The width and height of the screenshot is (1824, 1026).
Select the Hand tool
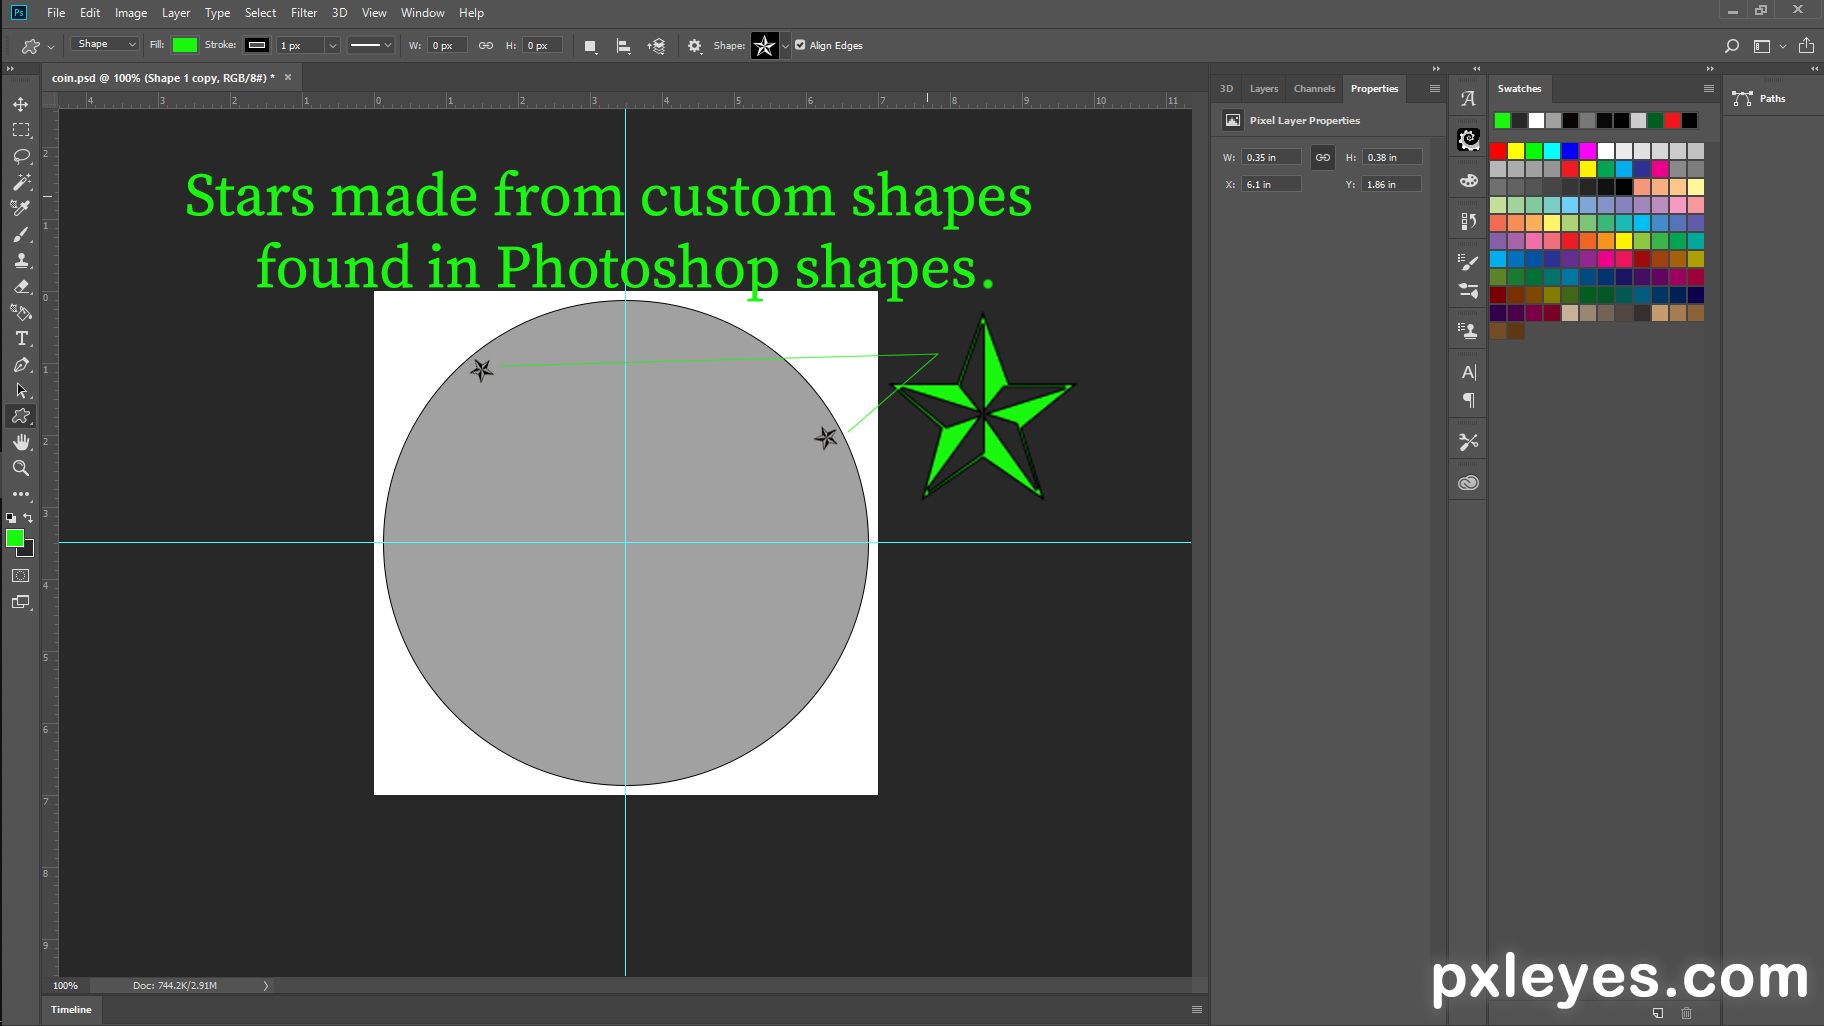tap(21, 442)
